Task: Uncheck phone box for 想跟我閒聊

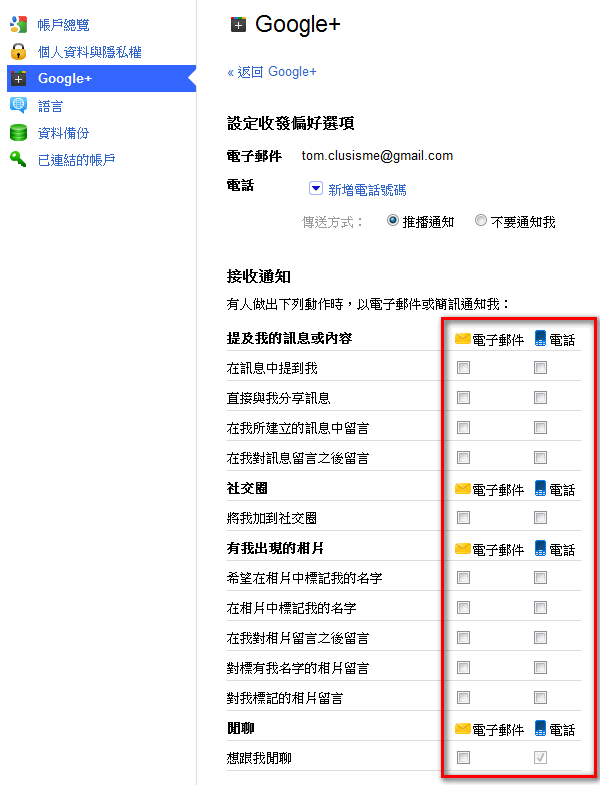Action: [x=540, y=757]
